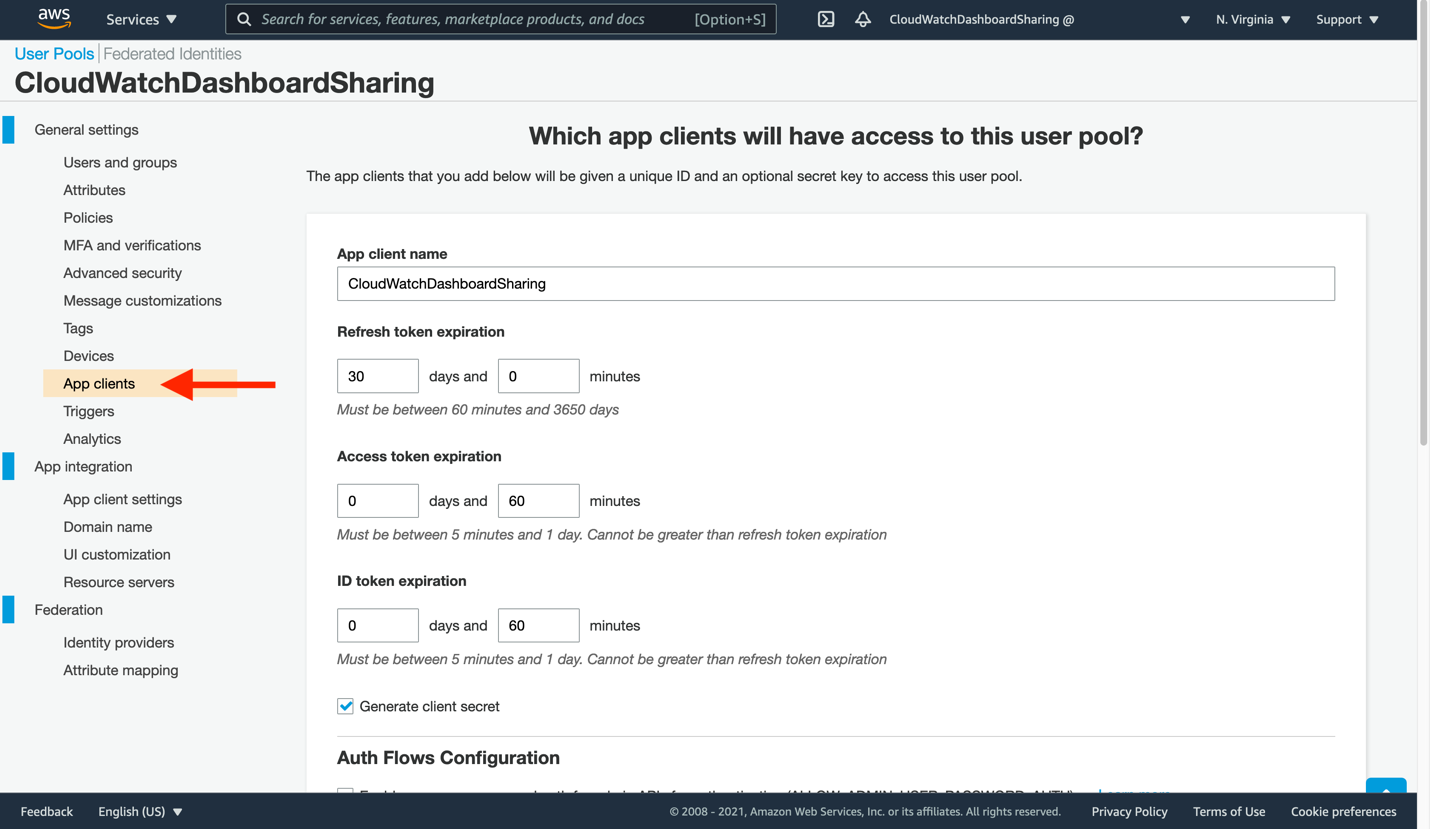Viewport: 1430px width, 829px height.
Task: Open the CloudShell terminal icon
Action: (825, 19)
